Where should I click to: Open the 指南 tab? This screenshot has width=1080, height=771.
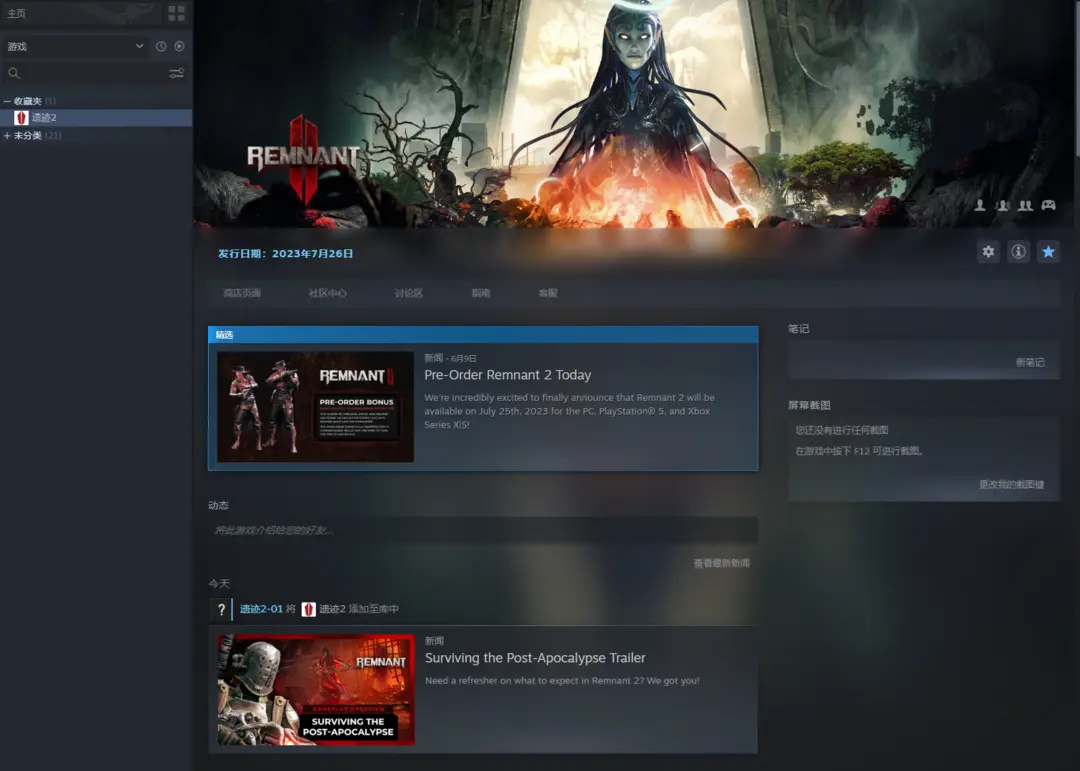pos(481,293)
